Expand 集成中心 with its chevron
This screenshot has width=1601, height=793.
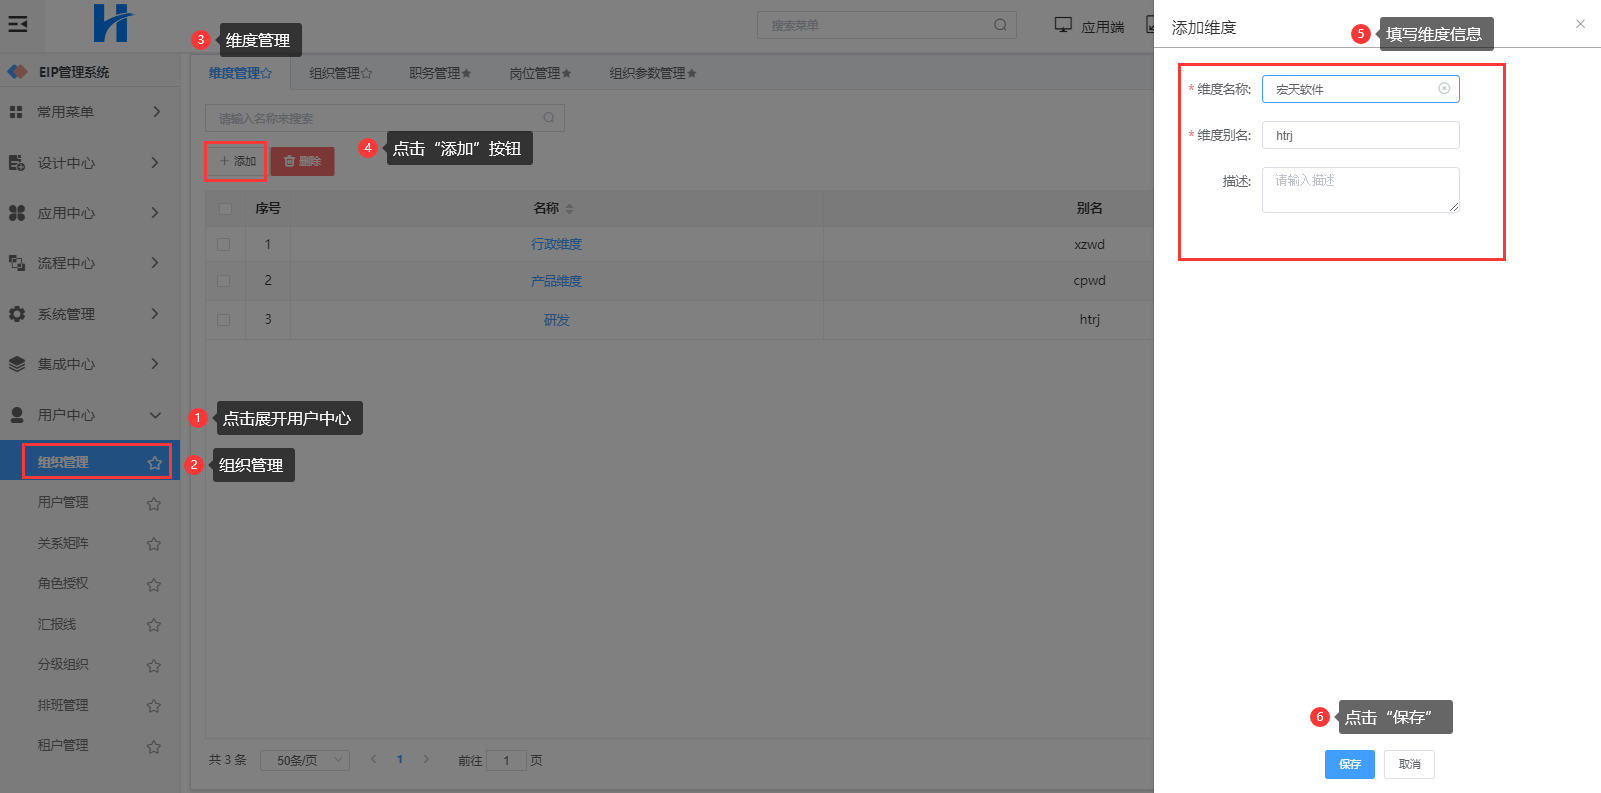coord(155,363)
